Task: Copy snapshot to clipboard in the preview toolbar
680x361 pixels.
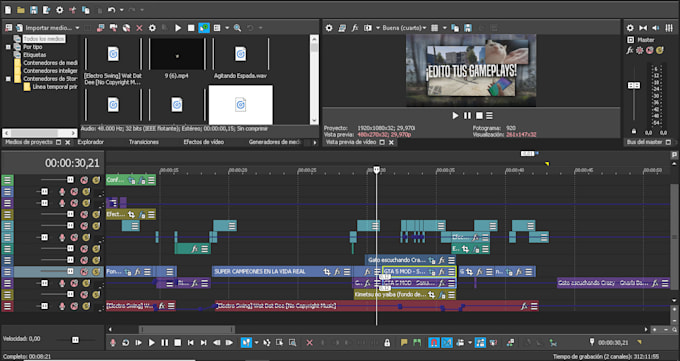Action: [455, 28]
